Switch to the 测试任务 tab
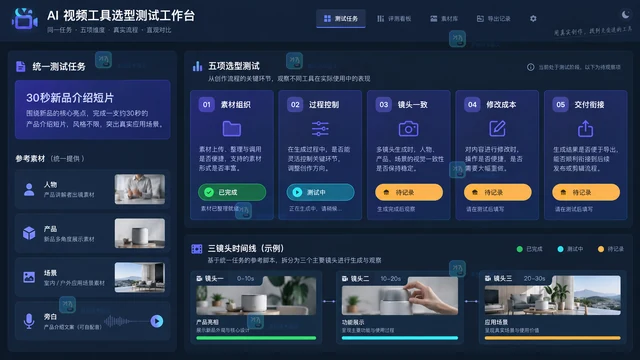The width and height of the screenshot is (640, 360). [341, 19]
